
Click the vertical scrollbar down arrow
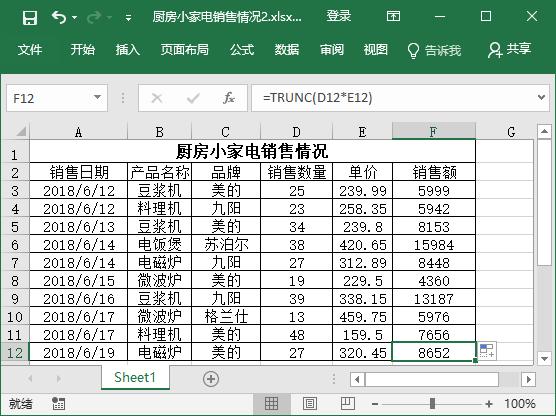point(544,358)
